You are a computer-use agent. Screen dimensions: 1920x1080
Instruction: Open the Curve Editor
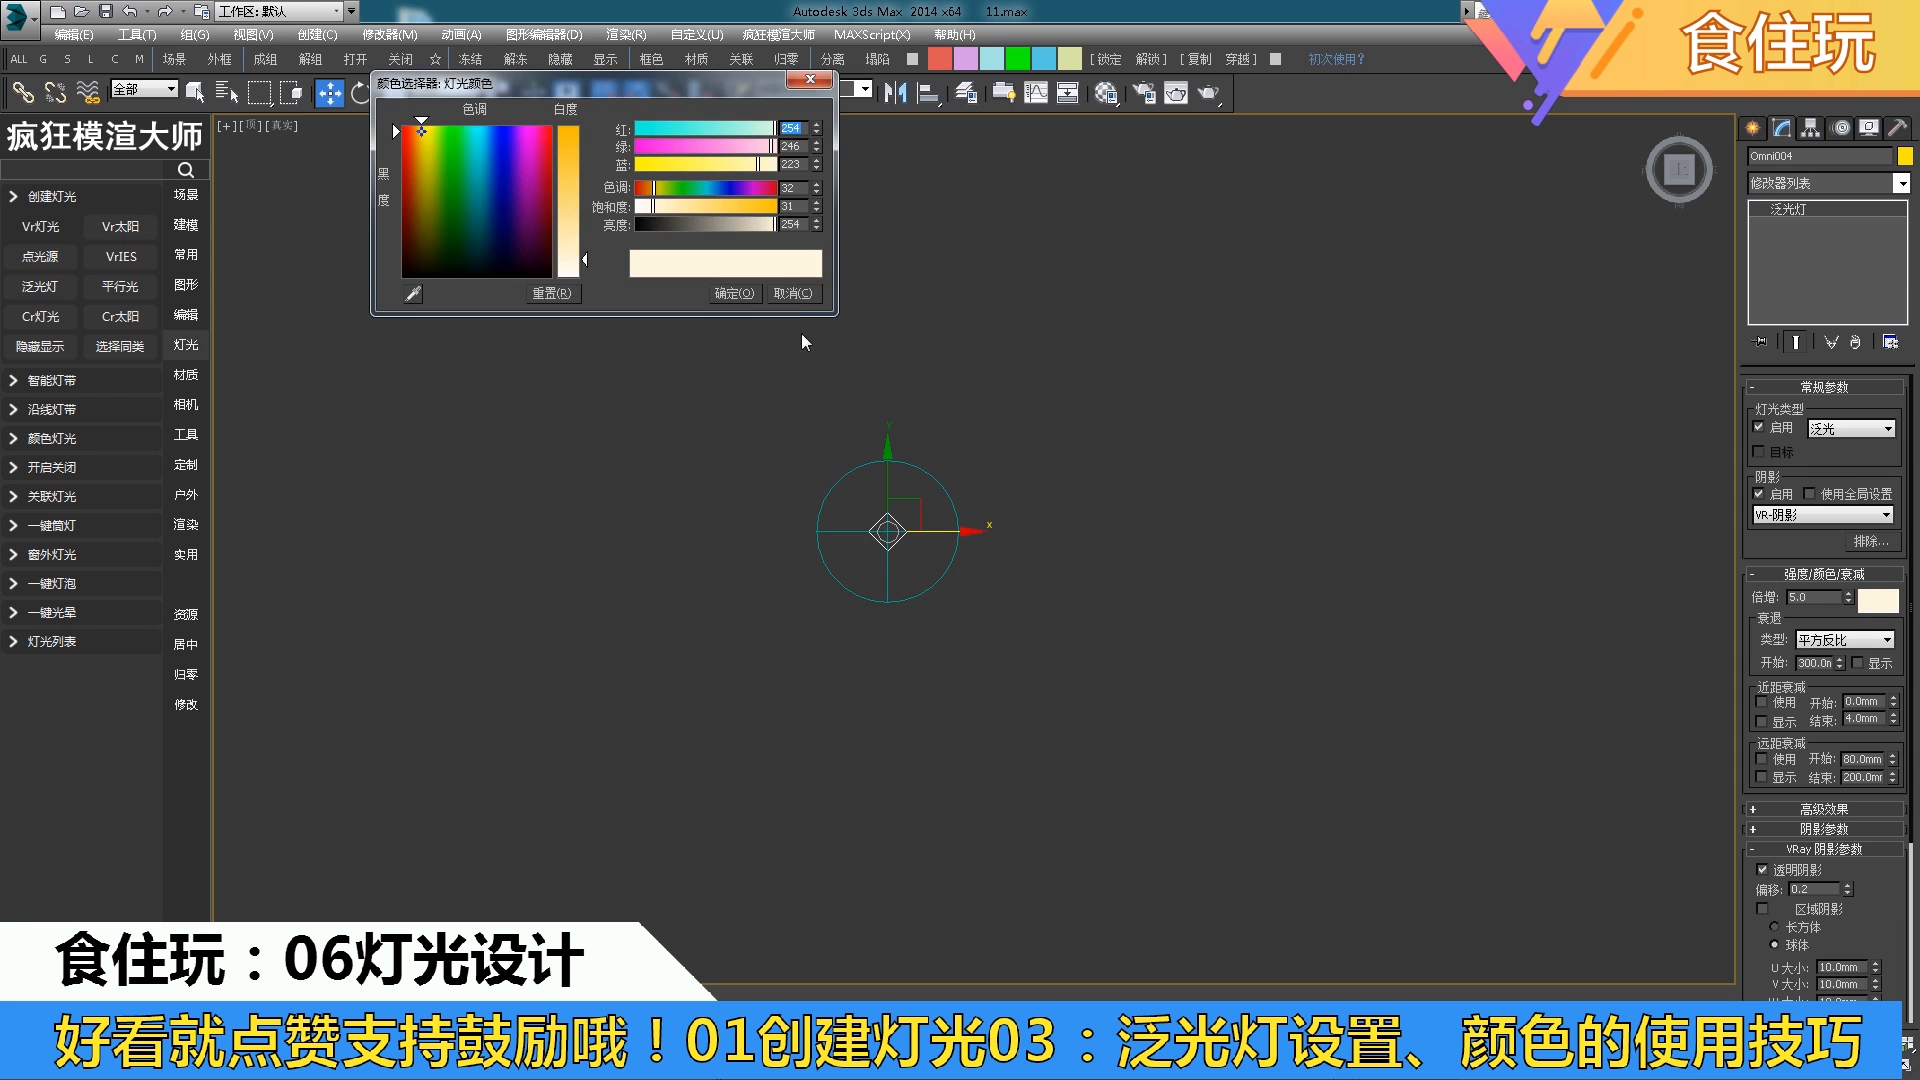(1036, 93)
